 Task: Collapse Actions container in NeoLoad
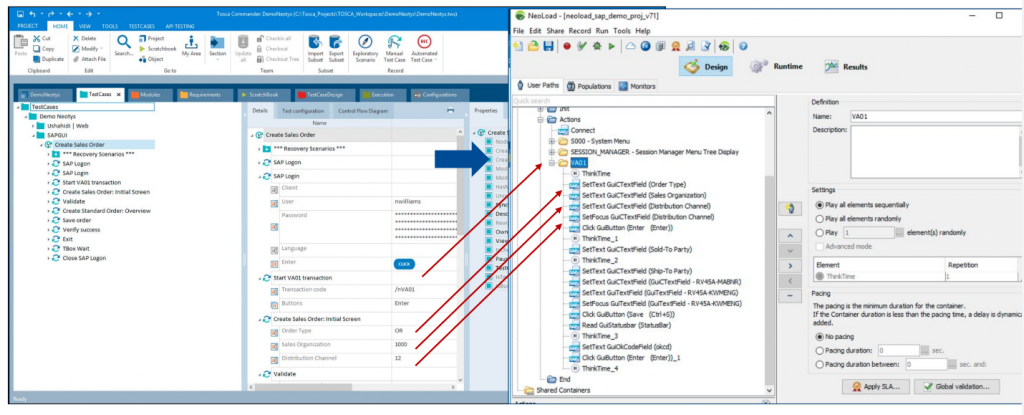(541, 120)
